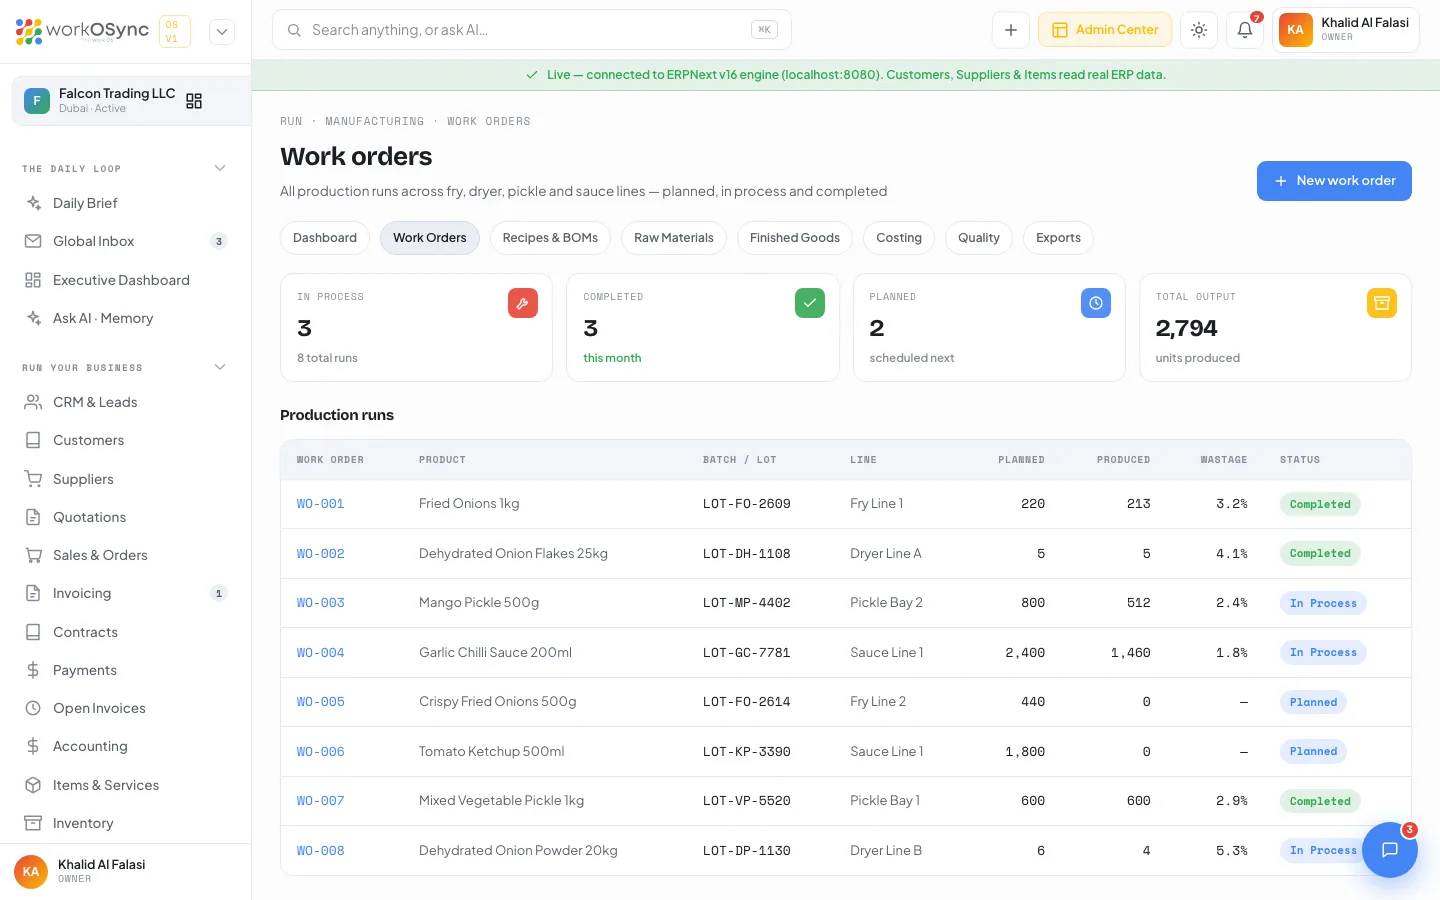Click the Total Output box icon
The width and height of the screenshot is (1440, 900).
[x=1382, y=303]
